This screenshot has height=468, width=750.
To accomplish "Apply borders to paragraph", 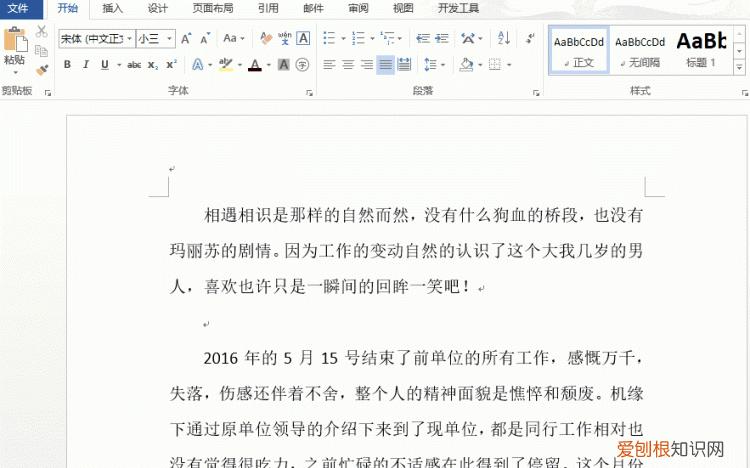I will (x=495, y=64).
